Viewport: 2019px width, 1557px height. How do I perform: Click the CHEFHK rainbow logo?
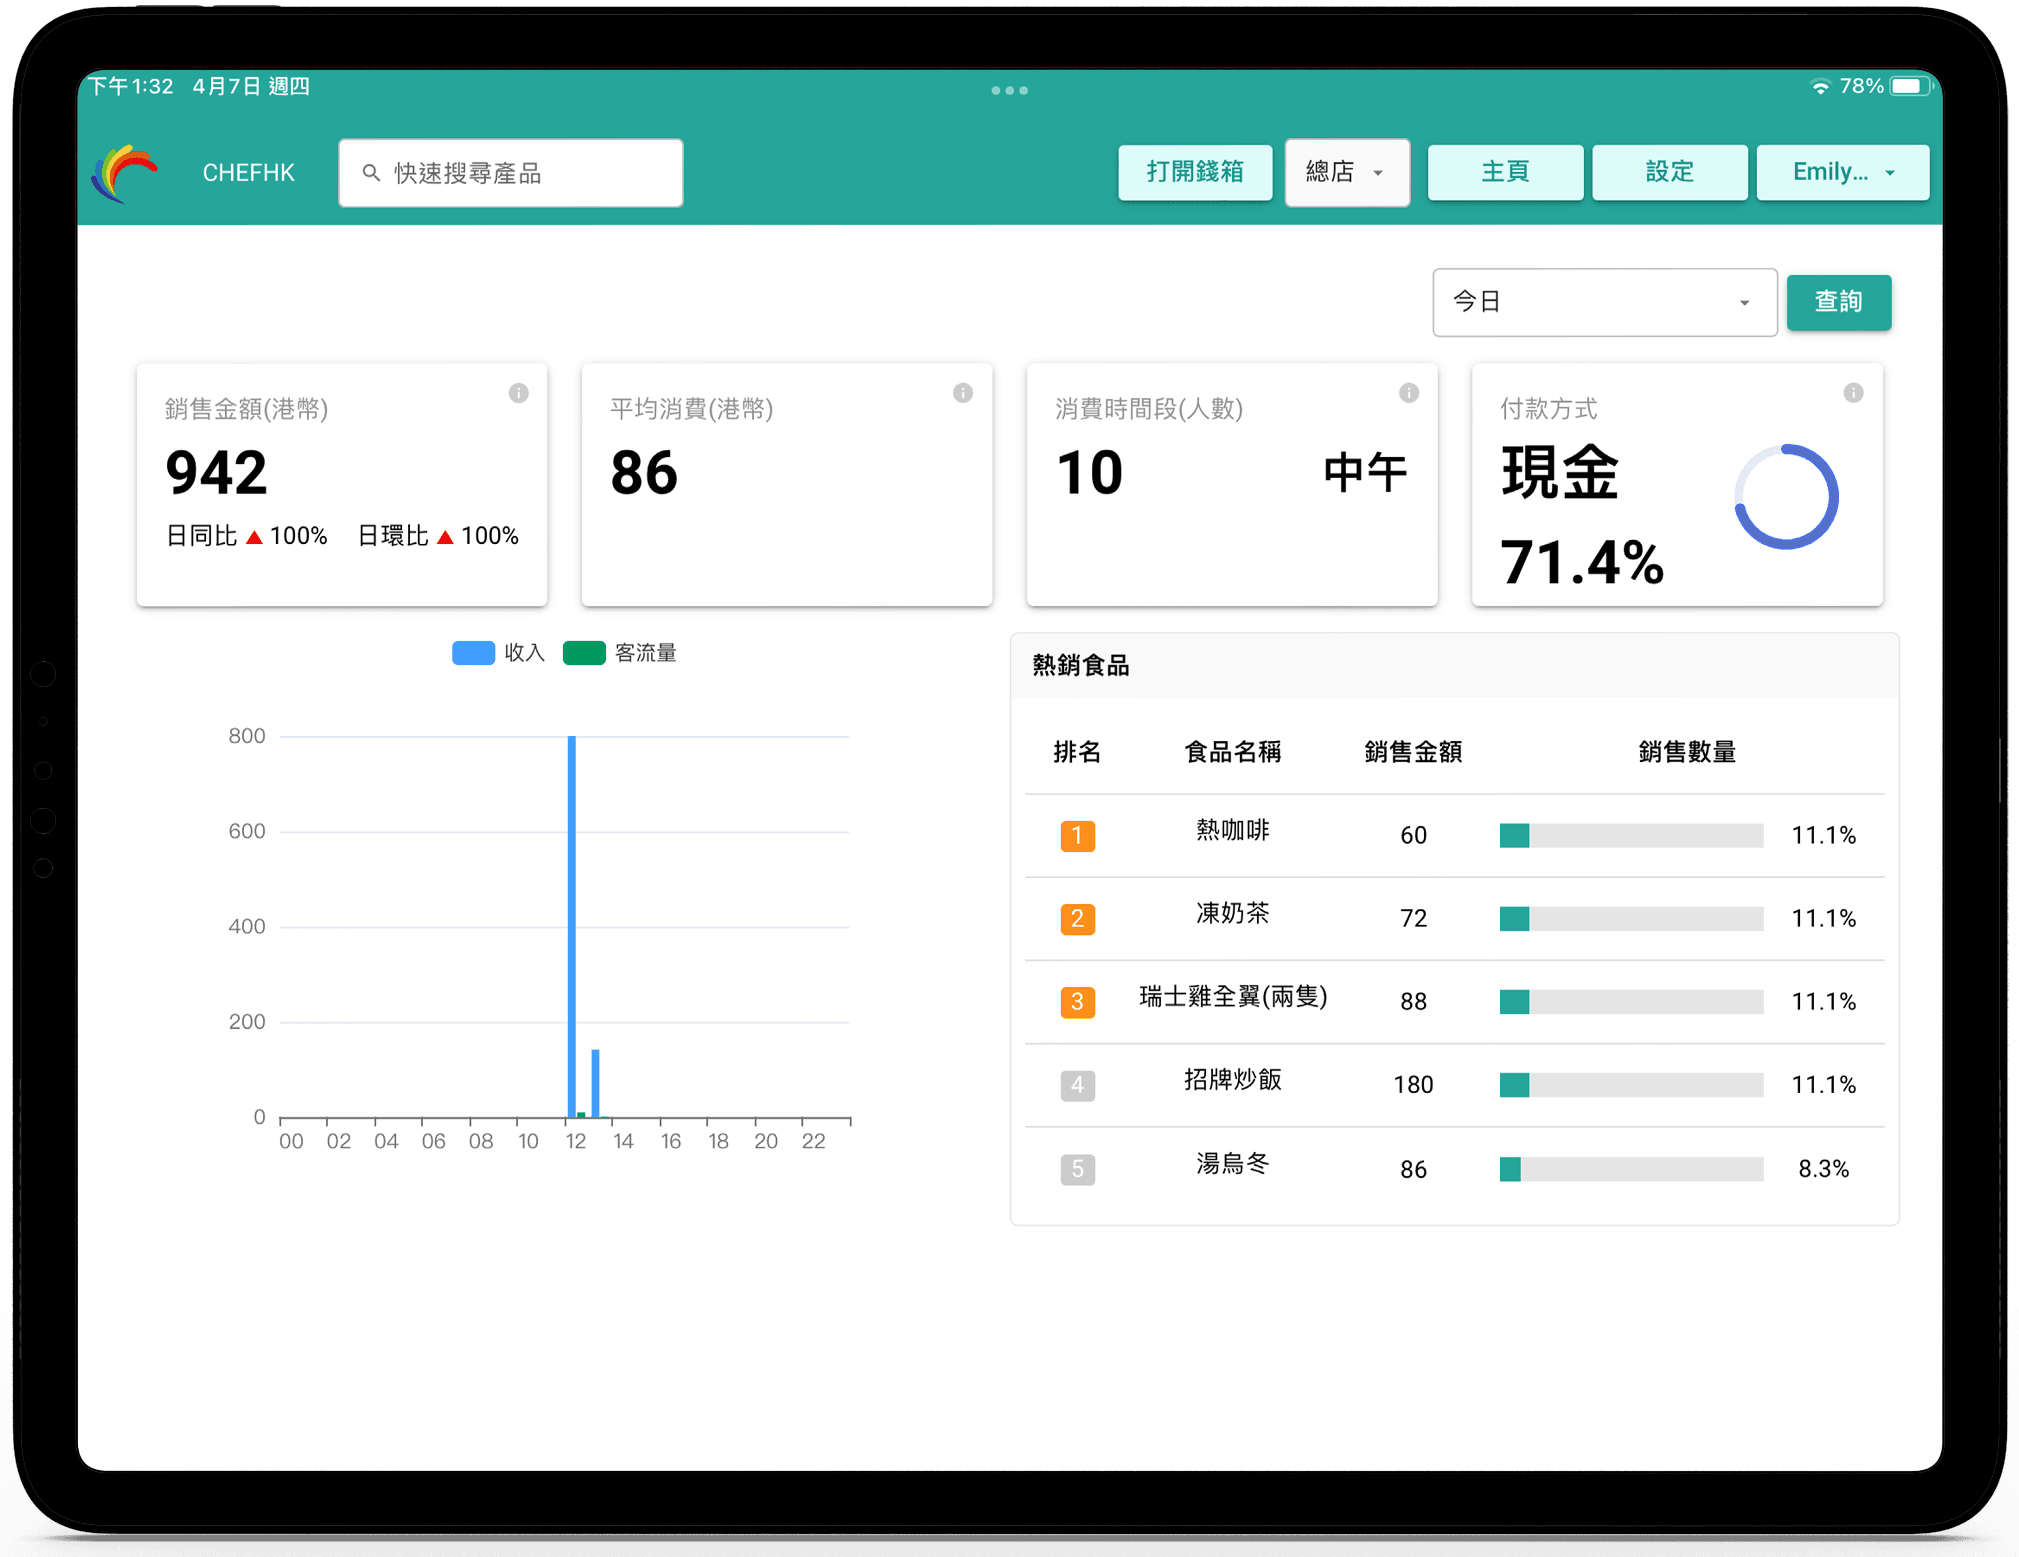click(125, 173)
